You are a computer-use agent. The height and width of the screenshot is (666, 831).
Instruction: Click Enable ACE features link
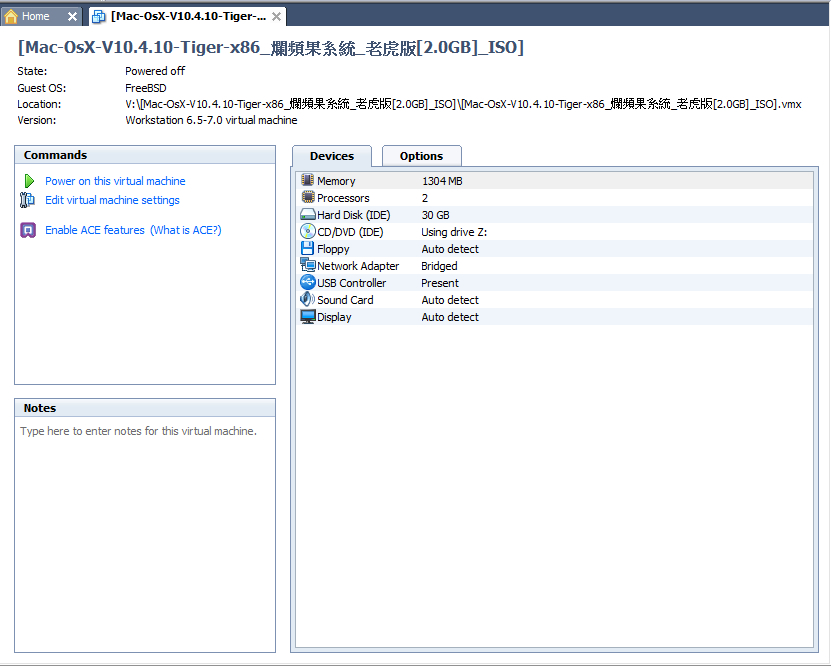coord(95,230)
